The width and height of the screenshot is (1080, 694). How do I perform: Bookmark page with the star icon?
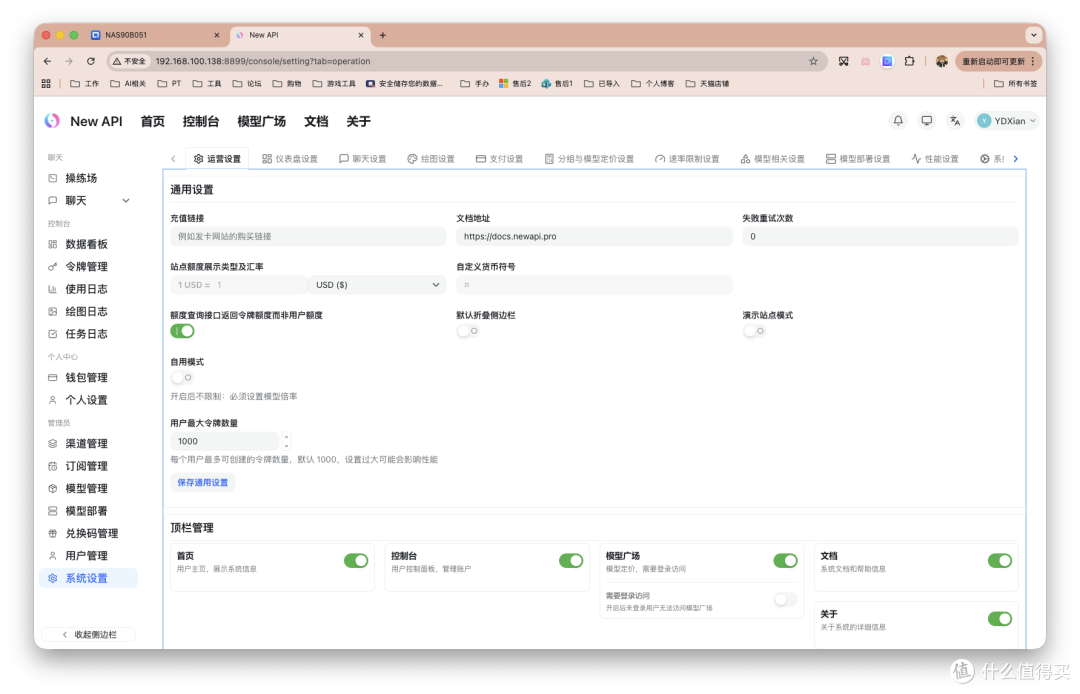(x=813, y=61)
